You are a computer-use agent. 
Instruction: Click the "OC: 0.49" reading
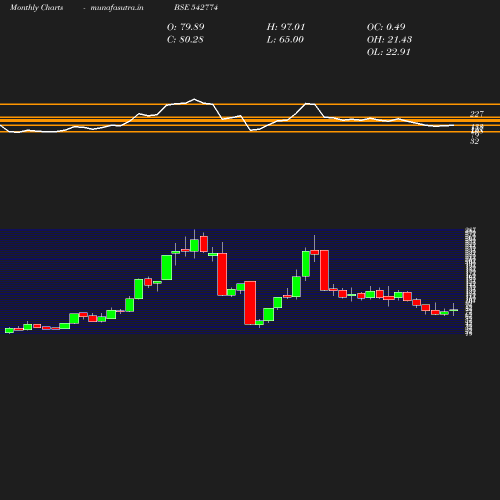(386, 27)
